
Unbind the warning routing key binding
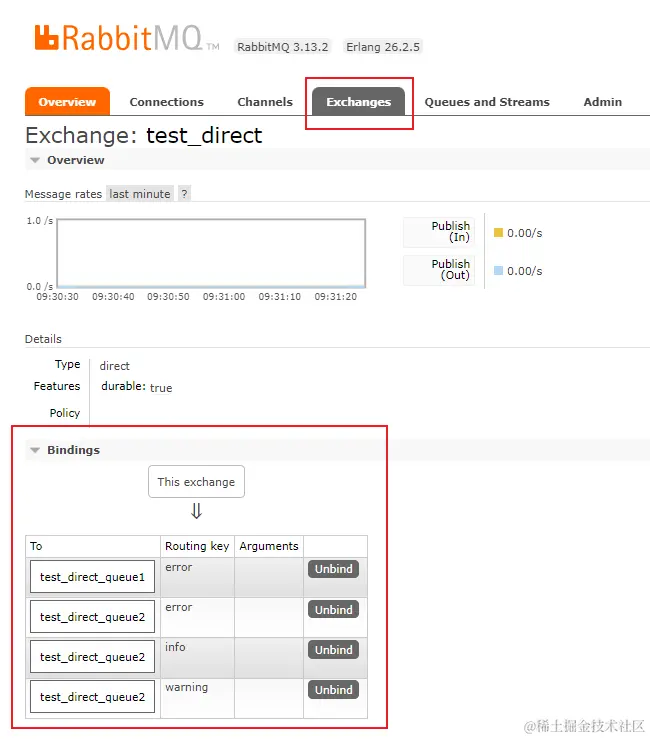pos(334,690)
